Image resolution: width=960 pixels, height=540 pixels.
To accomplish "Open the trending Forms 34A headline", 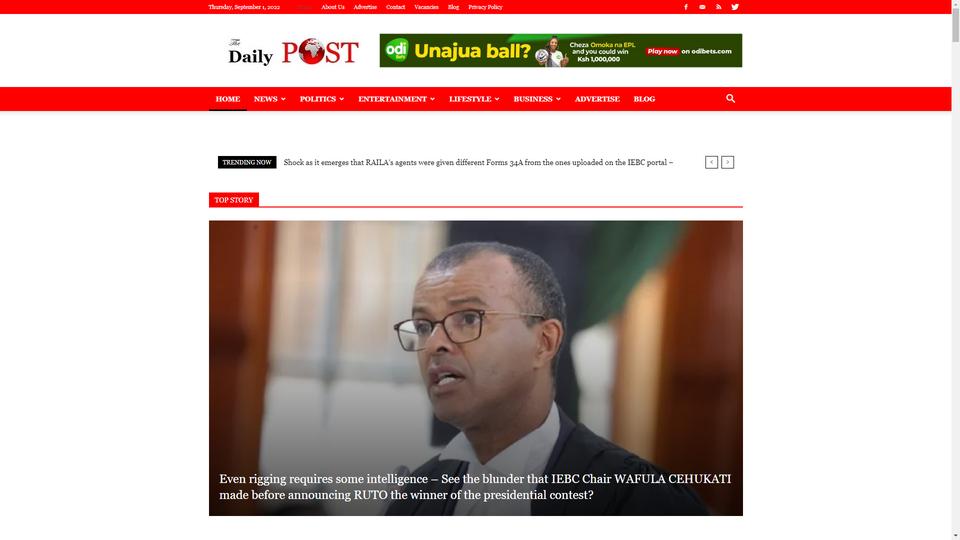I will [478, 162].
